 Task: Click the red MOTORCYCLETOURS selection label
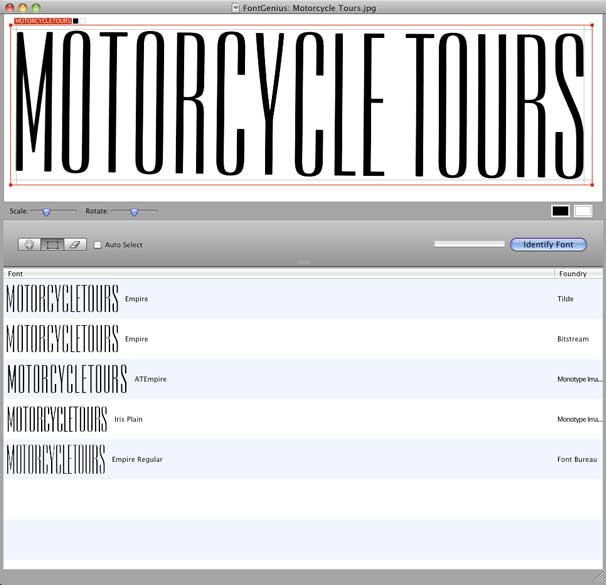(43, 21)
